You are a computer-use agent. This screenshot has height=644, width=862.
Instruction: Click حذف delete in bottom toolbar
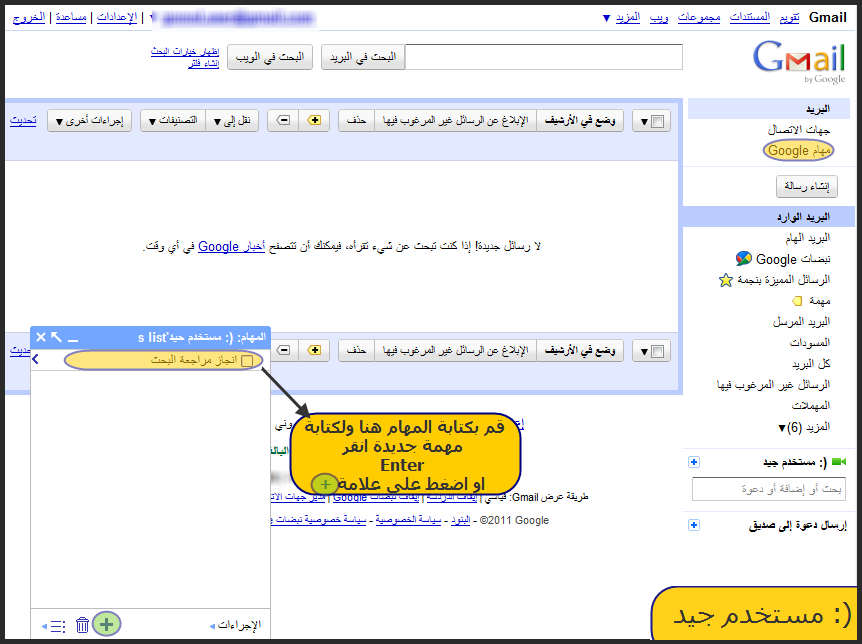click(356, 350)
